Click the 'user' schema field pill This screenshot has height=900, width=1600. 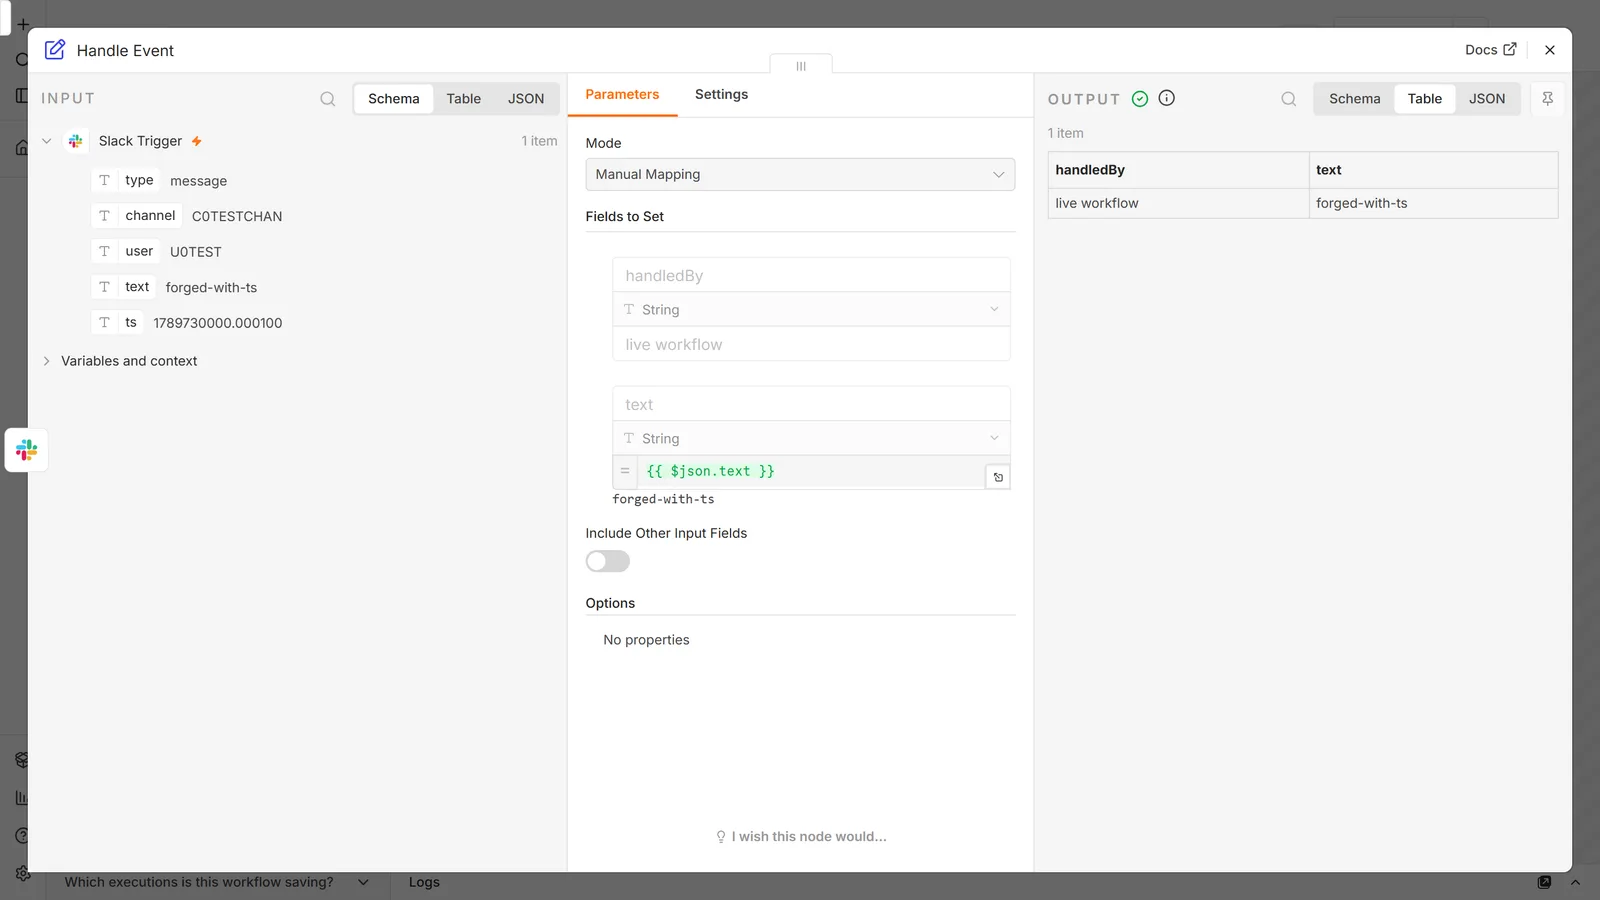[x=126, y=251]
